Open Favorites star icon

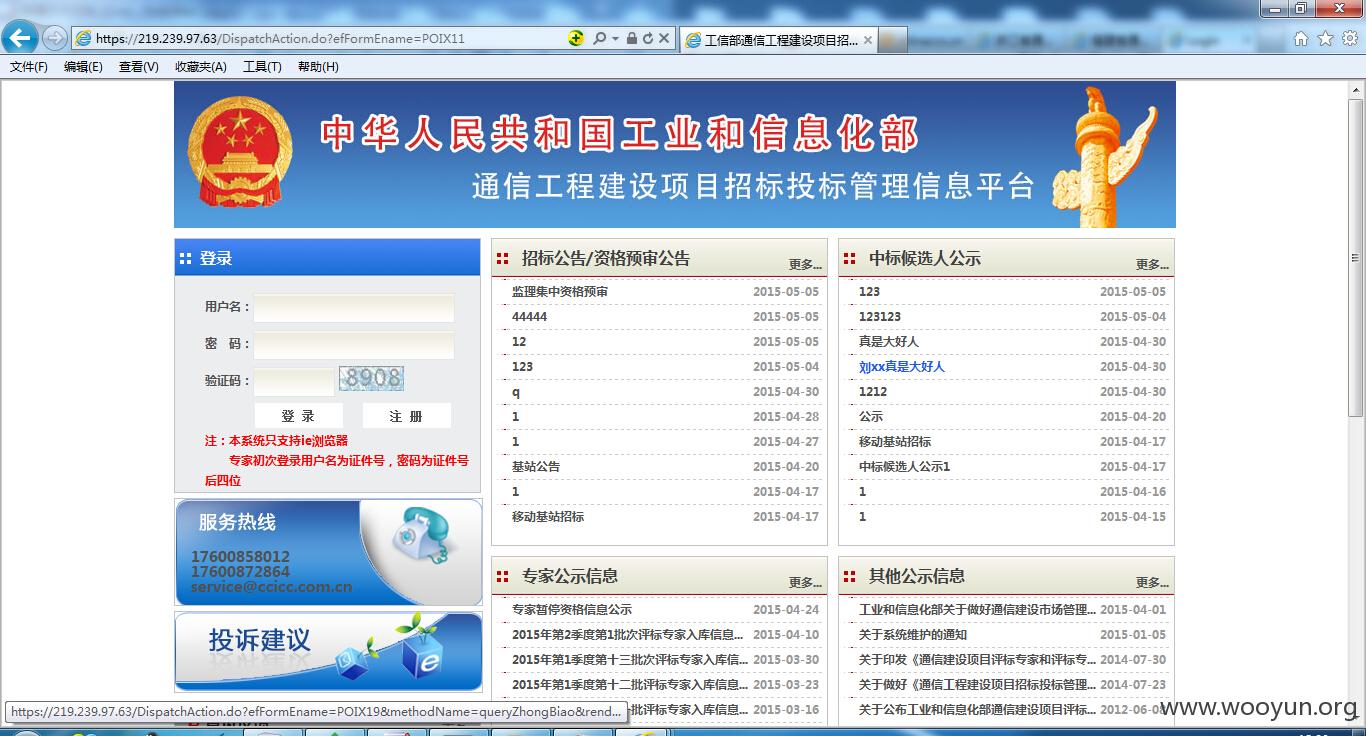pos(1325,38)
